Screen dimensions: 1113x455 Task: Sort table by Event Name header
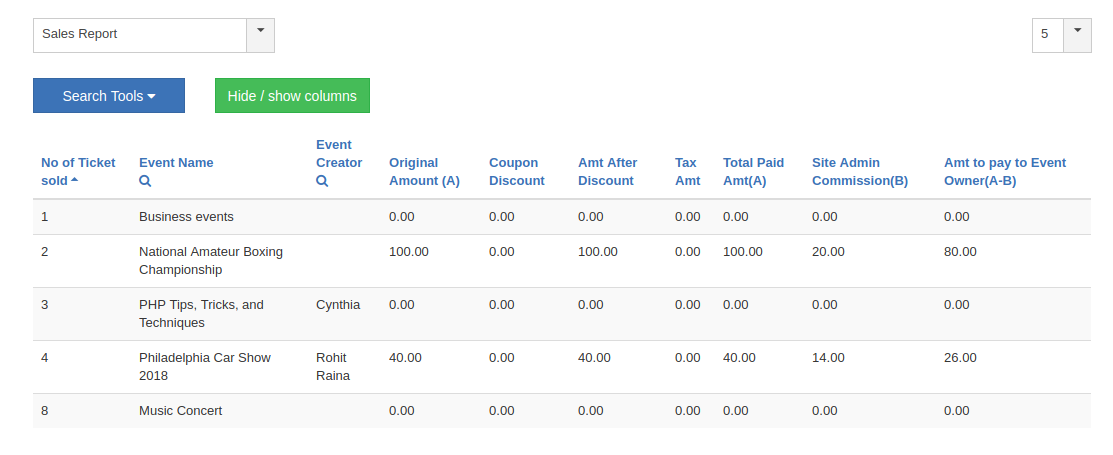pyautogui.click(x=176, y=163)
